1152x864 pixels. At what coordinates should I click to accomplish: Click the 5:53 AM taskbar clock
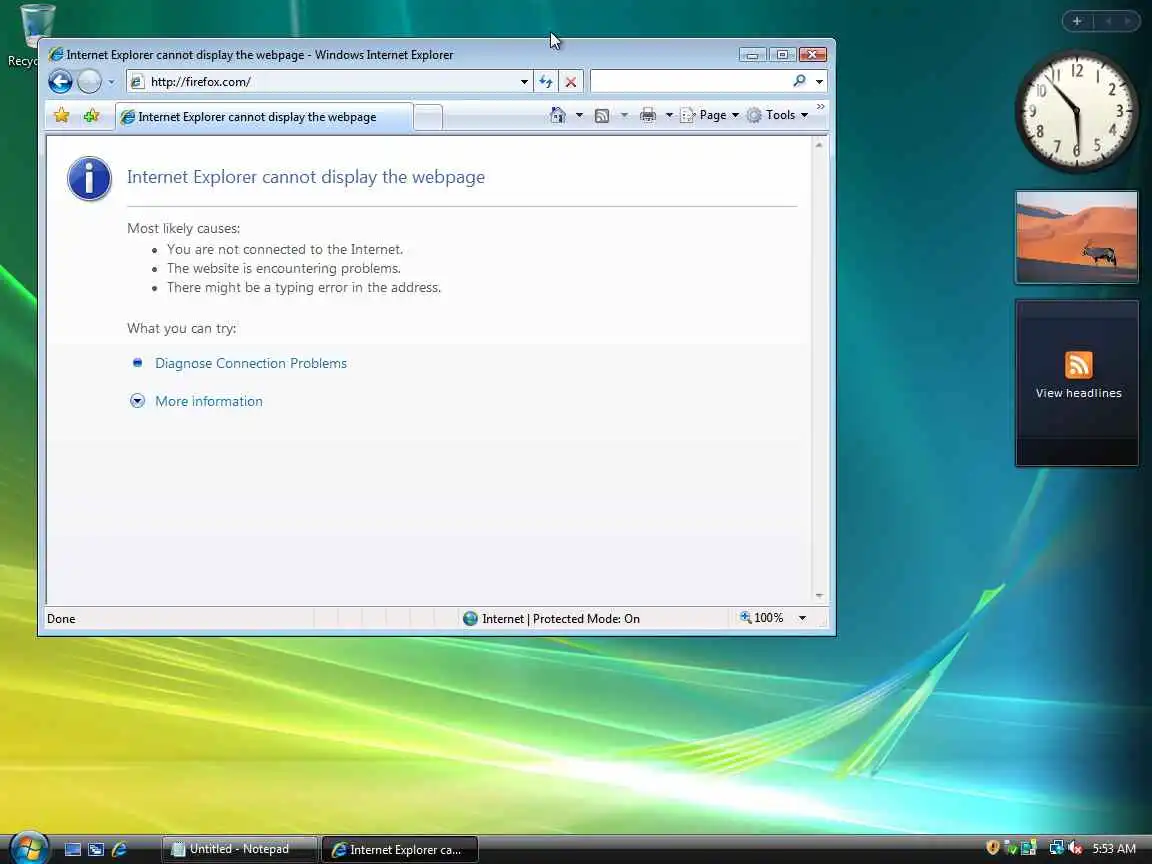(x=1114, y=849)
